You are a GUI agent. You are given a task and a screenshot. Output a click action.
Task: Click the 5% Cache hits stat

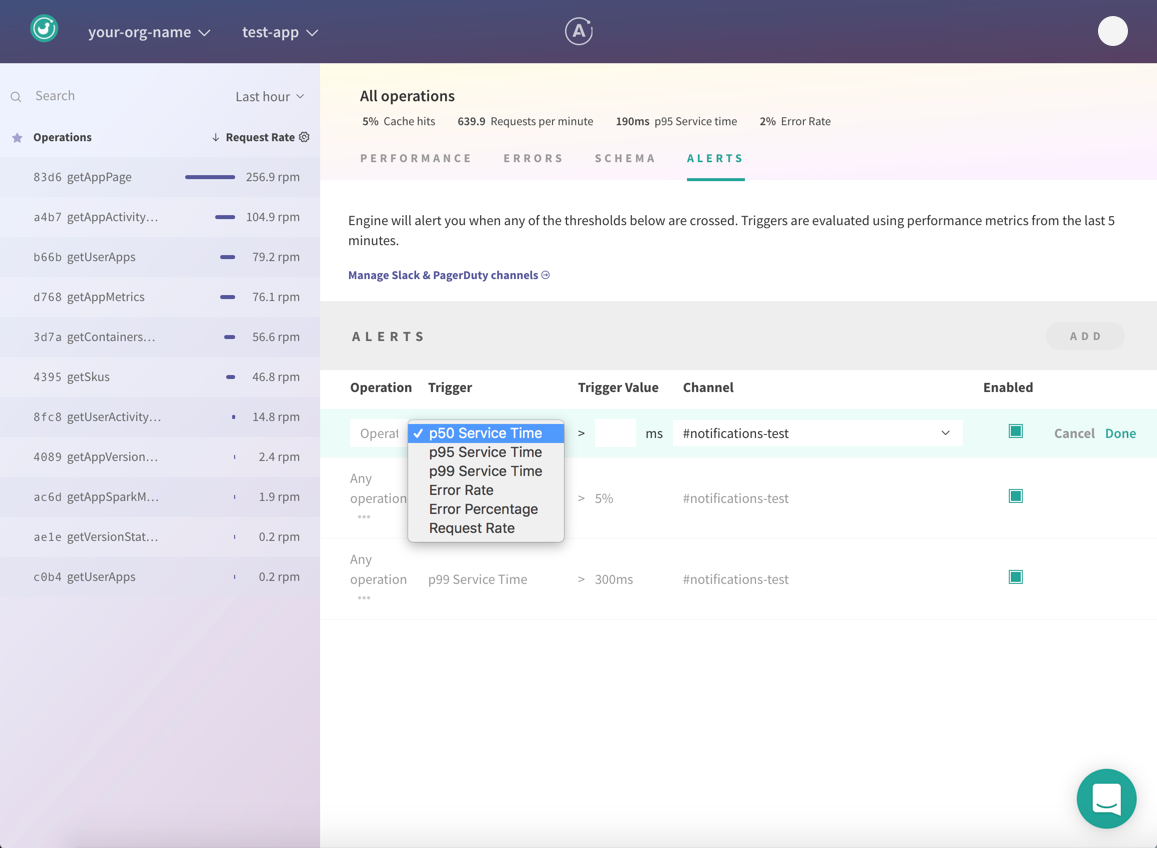398,121
